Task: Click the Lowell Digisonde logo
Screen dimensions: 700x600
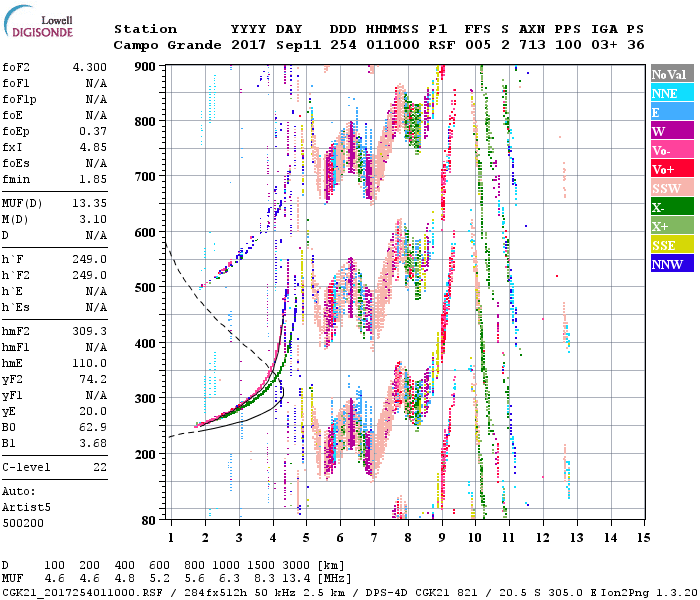Action: 39,21
